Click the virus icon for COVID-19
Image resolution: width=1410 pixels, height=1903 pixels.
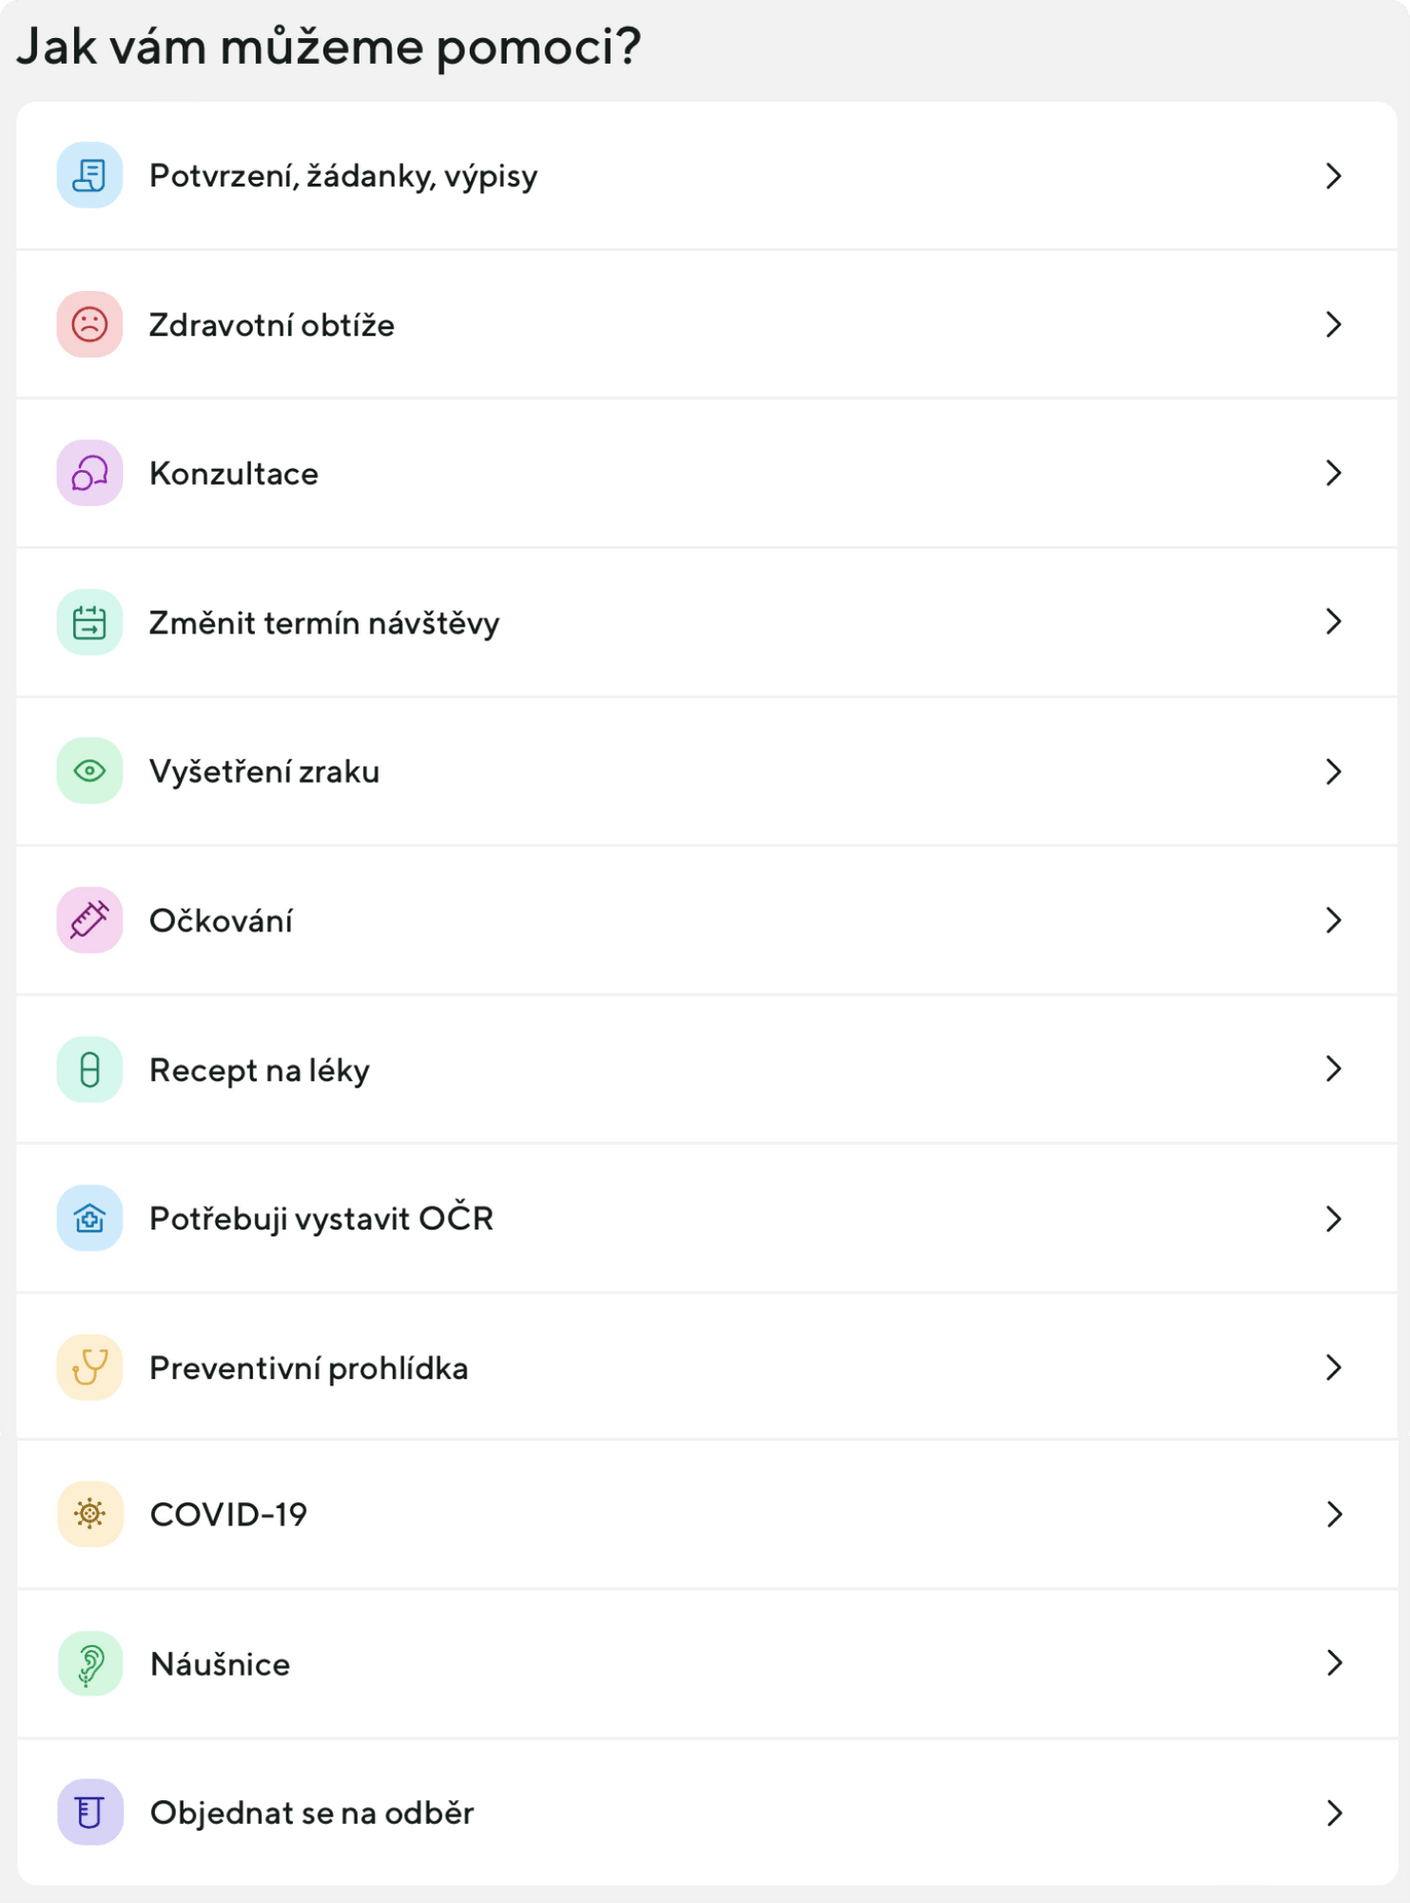pos(90,1514)
